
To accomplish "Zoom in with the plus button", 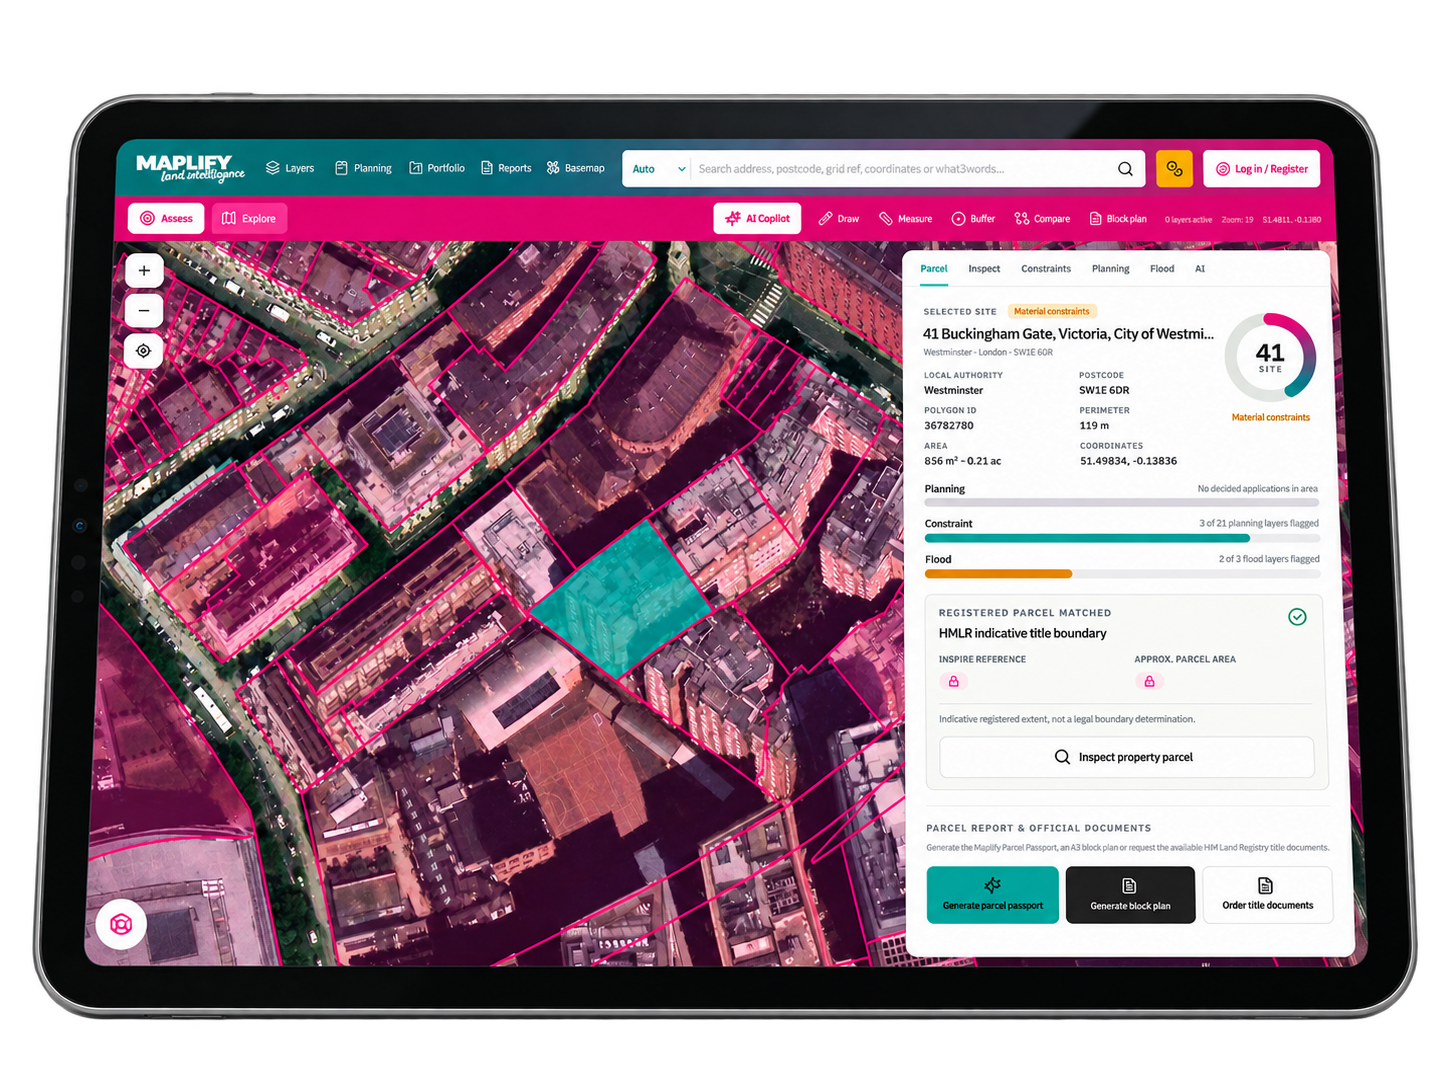I will point(144,271).
